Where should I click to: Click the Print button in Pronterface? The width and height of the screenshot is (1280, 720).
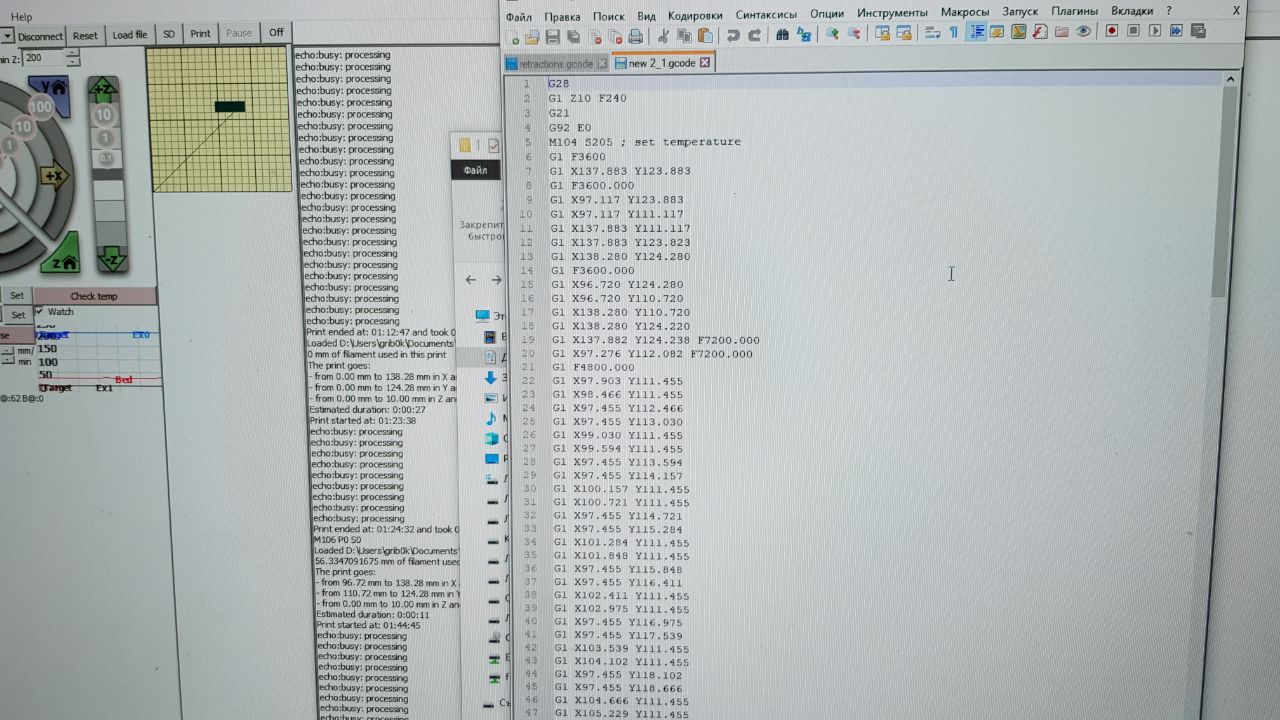[x=200, y=33]
